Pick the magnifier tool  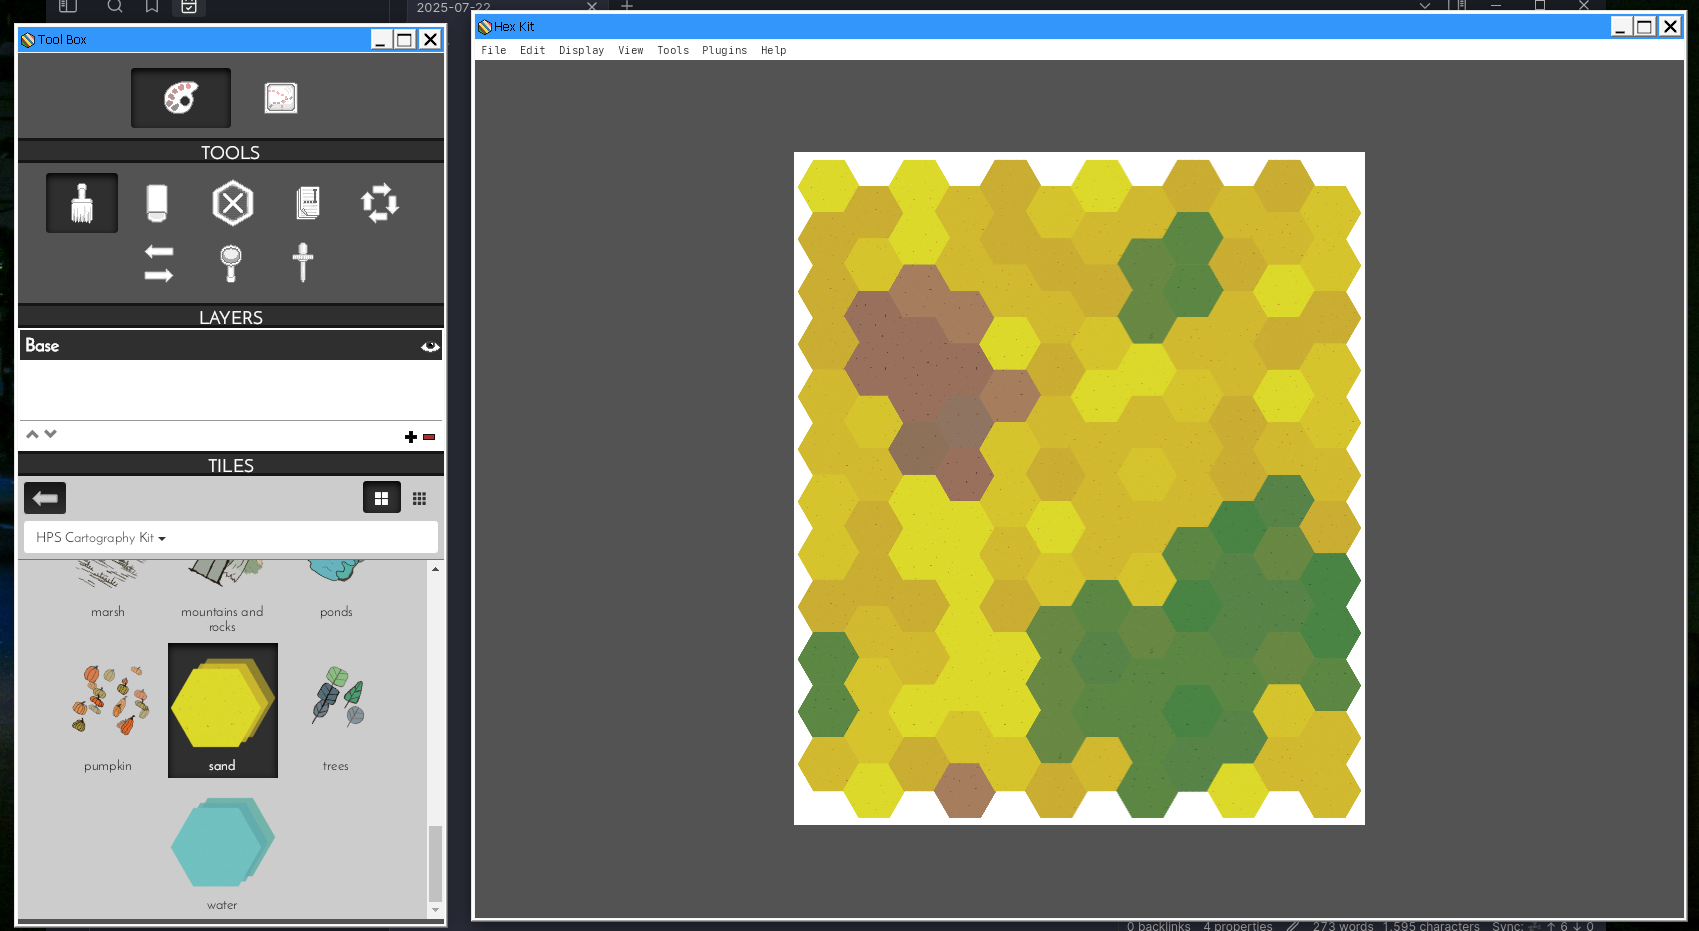(x=231, y=263)
